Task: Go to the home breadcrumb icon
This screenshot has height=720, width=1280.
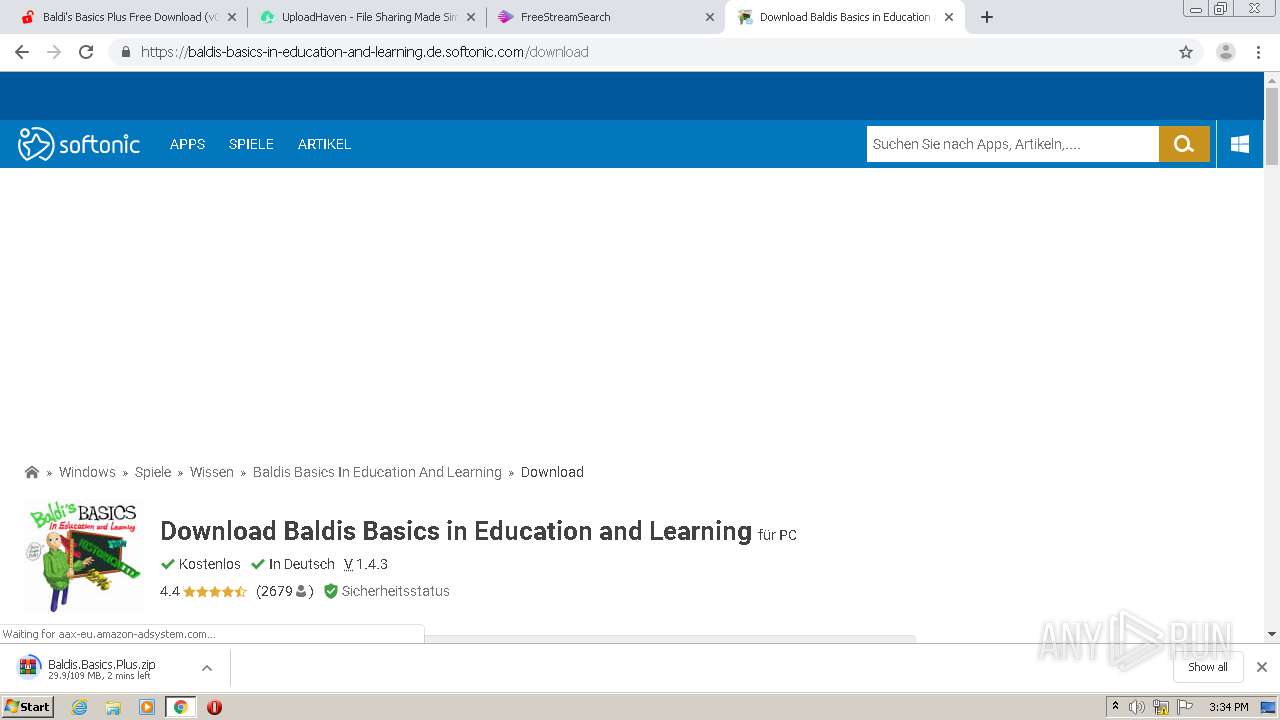Action: (x=32, y=472)
